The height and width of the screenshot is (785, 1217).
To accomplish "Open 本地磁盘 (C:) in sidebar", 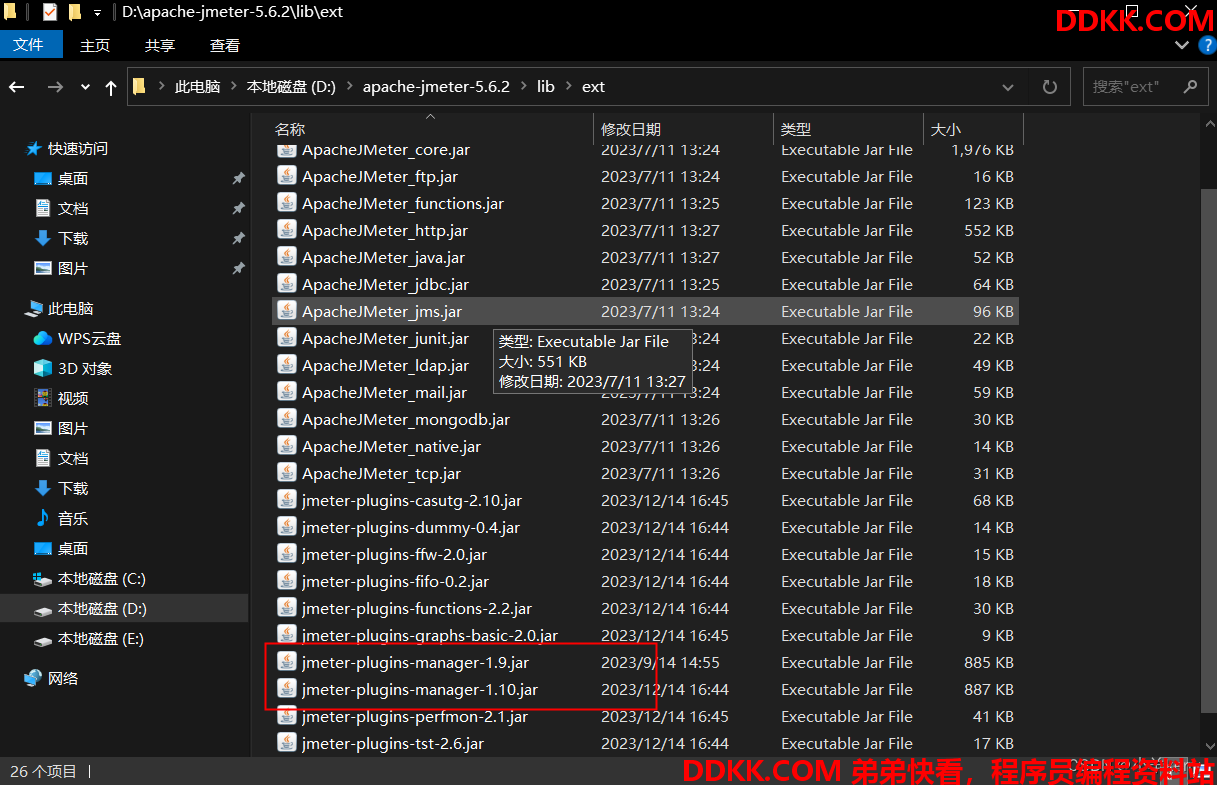I will coord(101,578).
